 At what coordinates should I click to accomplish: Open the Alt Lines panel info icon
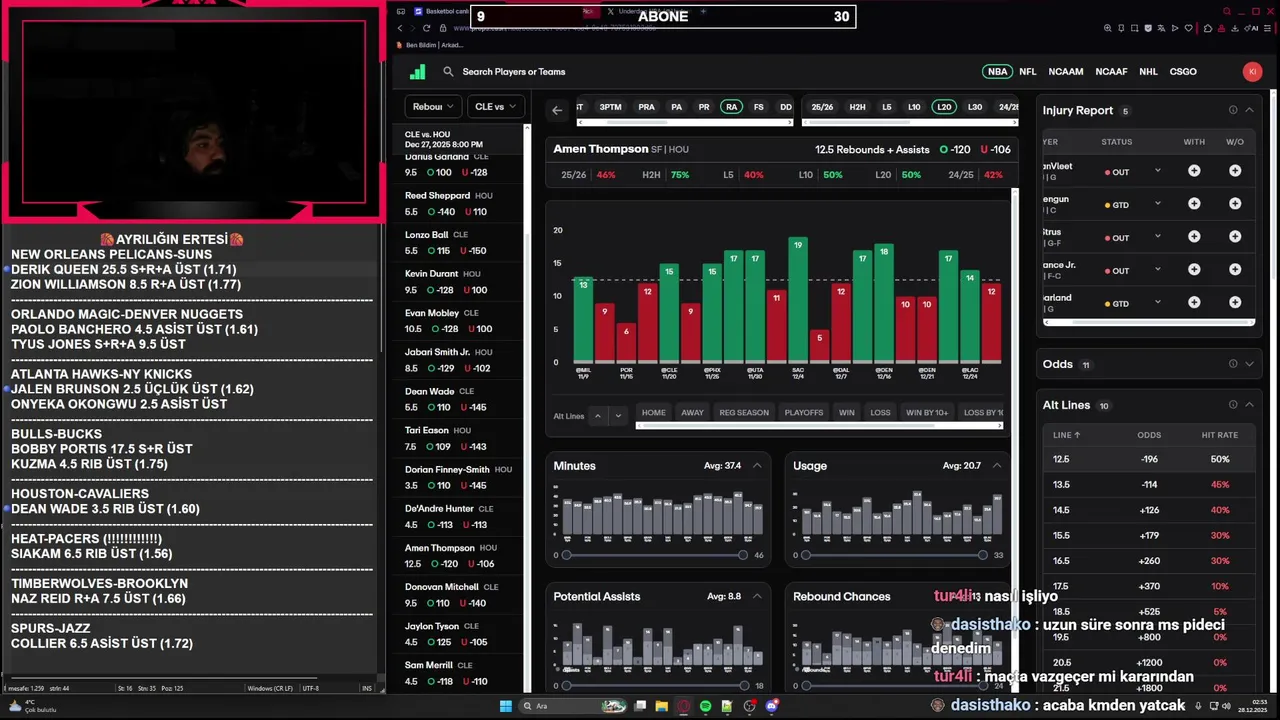(x=1233, y=405)
